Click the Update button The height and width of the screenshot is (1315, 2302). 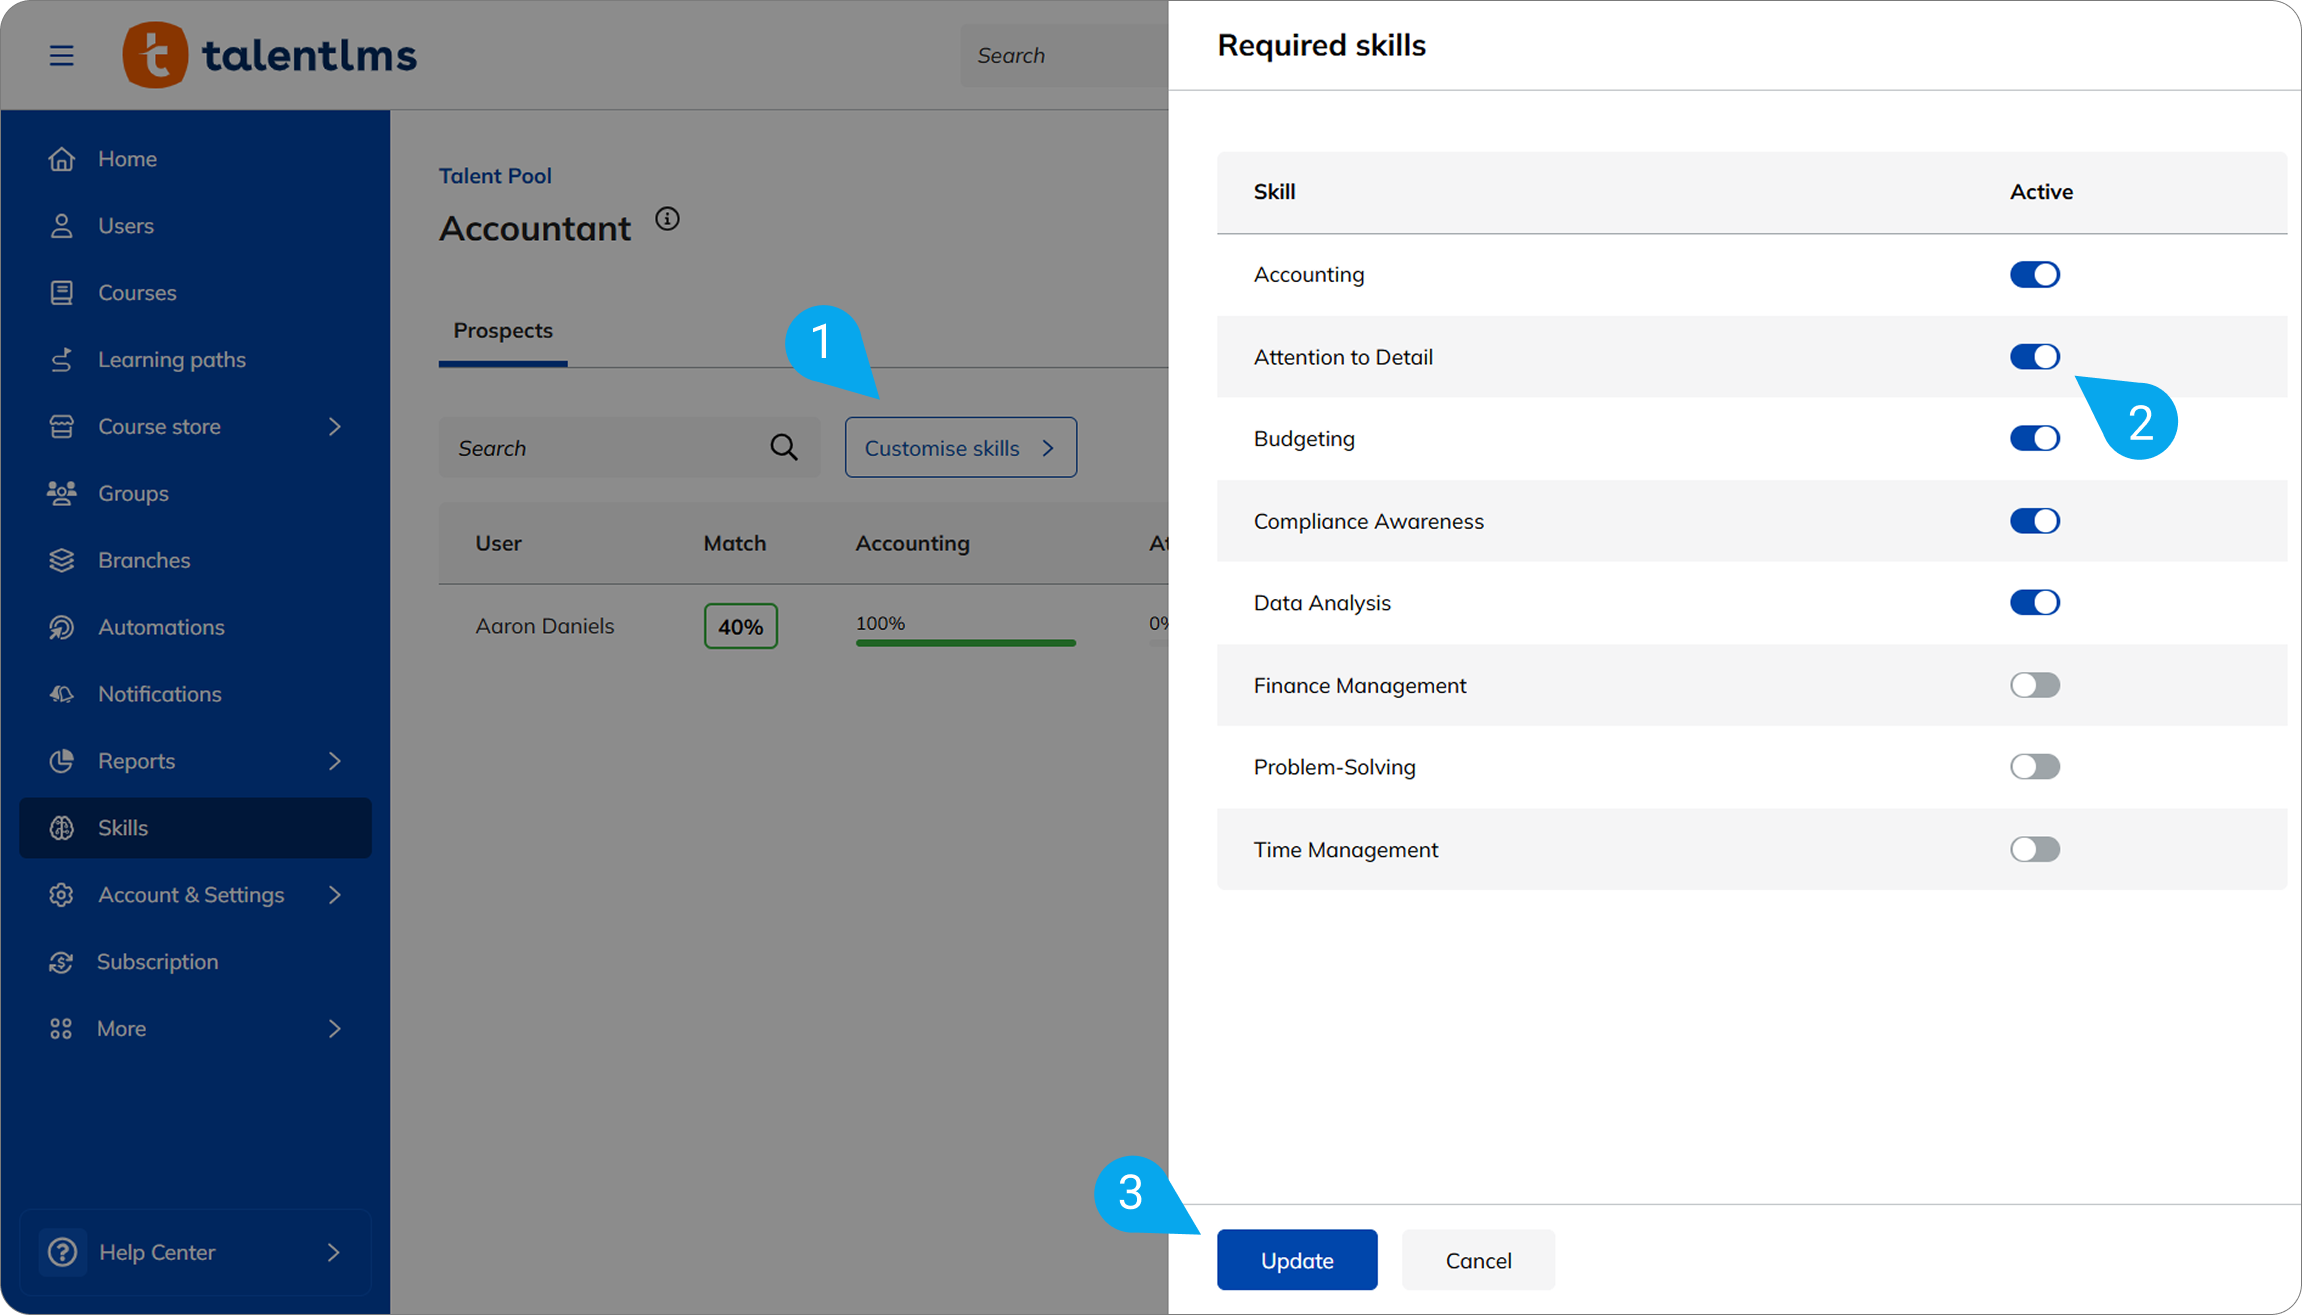(1296, 1260)
